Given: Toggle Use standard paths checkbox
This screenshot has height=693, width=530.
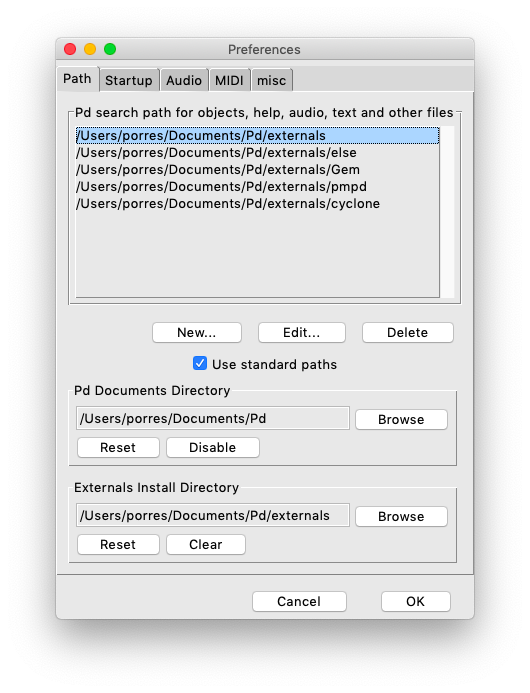Looking at the screenshot, I should coord(200,364).
